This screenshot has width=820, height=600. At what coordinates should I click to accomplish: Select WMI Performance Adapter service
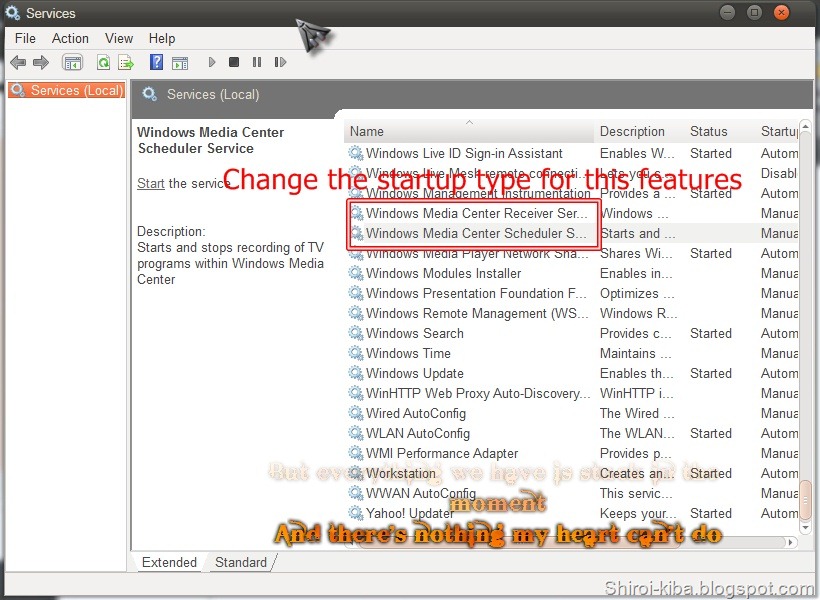point(573,453)
